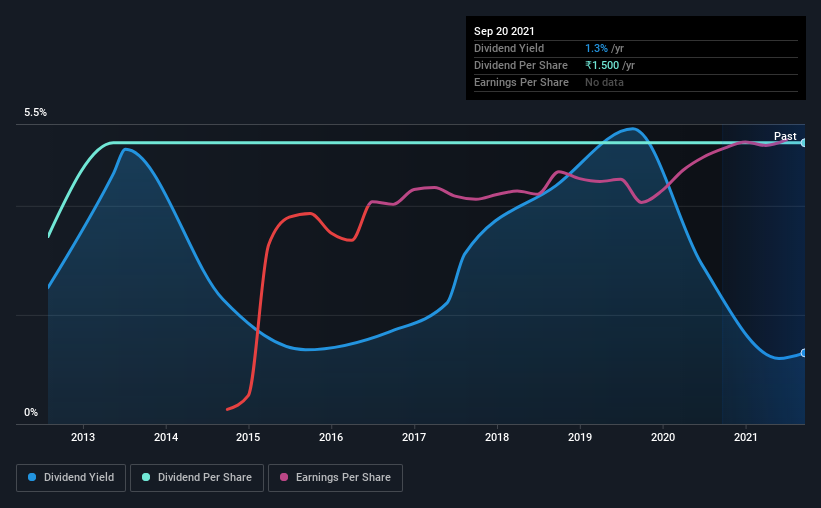The image size is (821, 508).
Task: Select the 2017 label on the x-axis
Action: (414, 437)
